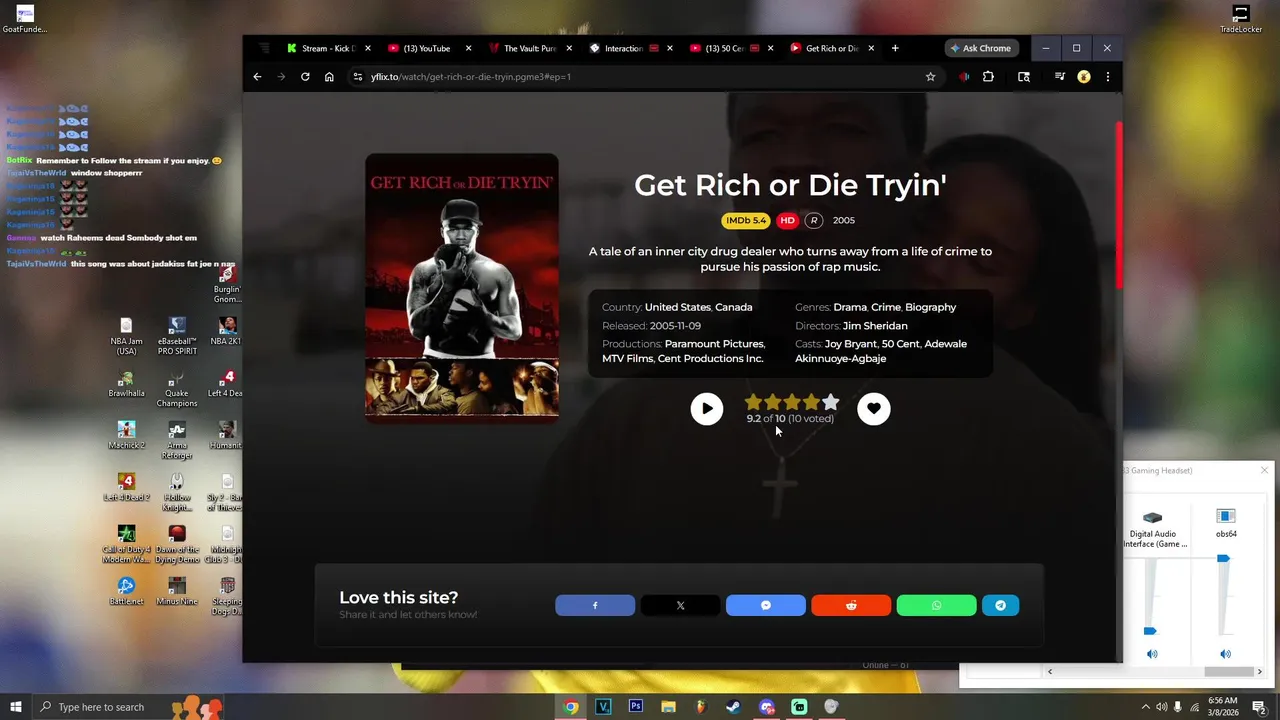Screen dimensions: 1280x720
Task: Adjust the Digital Audio Interface volume slider
Action: coord(1150,631)
